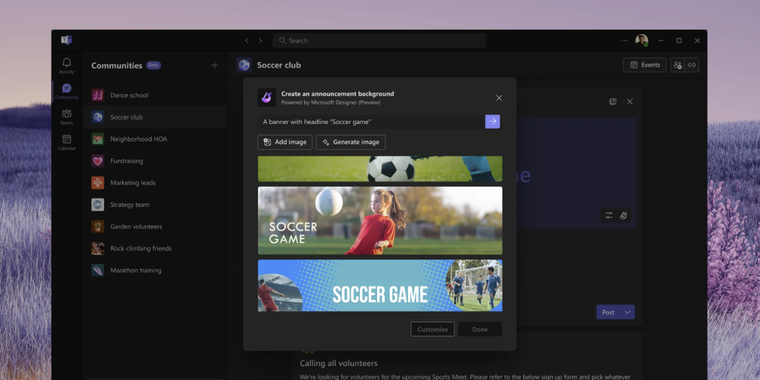This screenshot has height=380, width=760.
Task: Click the Neighborhood HOA community icon
Action: pos(98,139)
